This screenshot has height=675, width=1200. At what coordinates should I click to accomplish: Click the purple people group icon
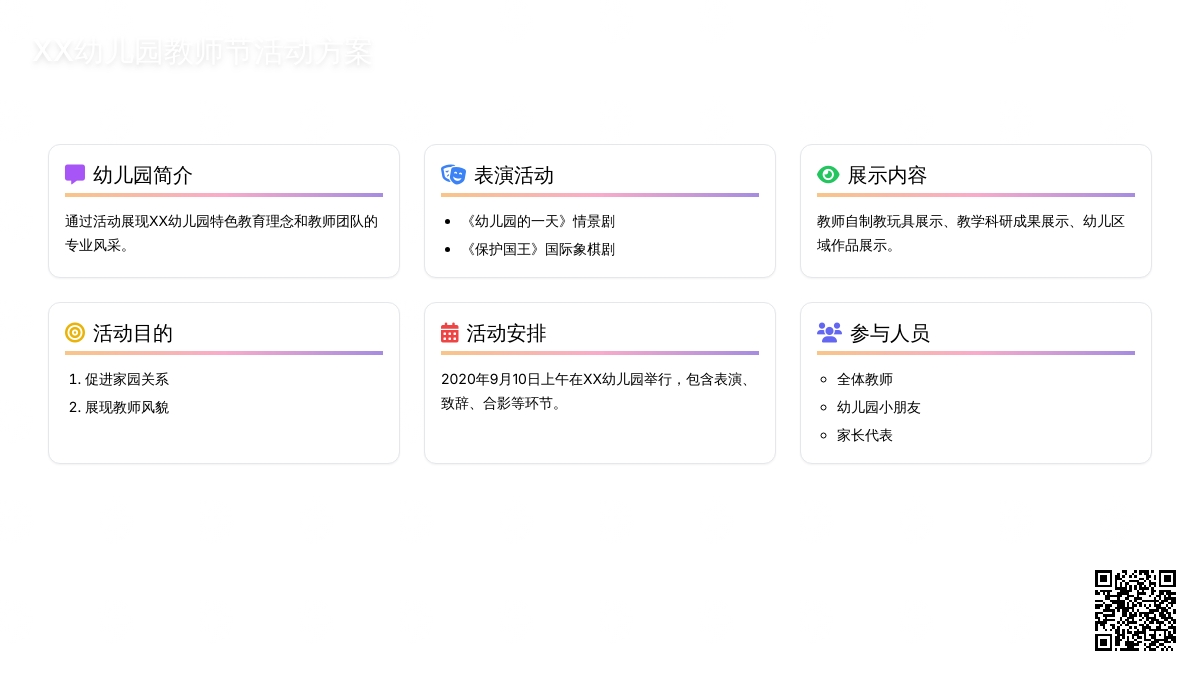click(x=829, y=333)
